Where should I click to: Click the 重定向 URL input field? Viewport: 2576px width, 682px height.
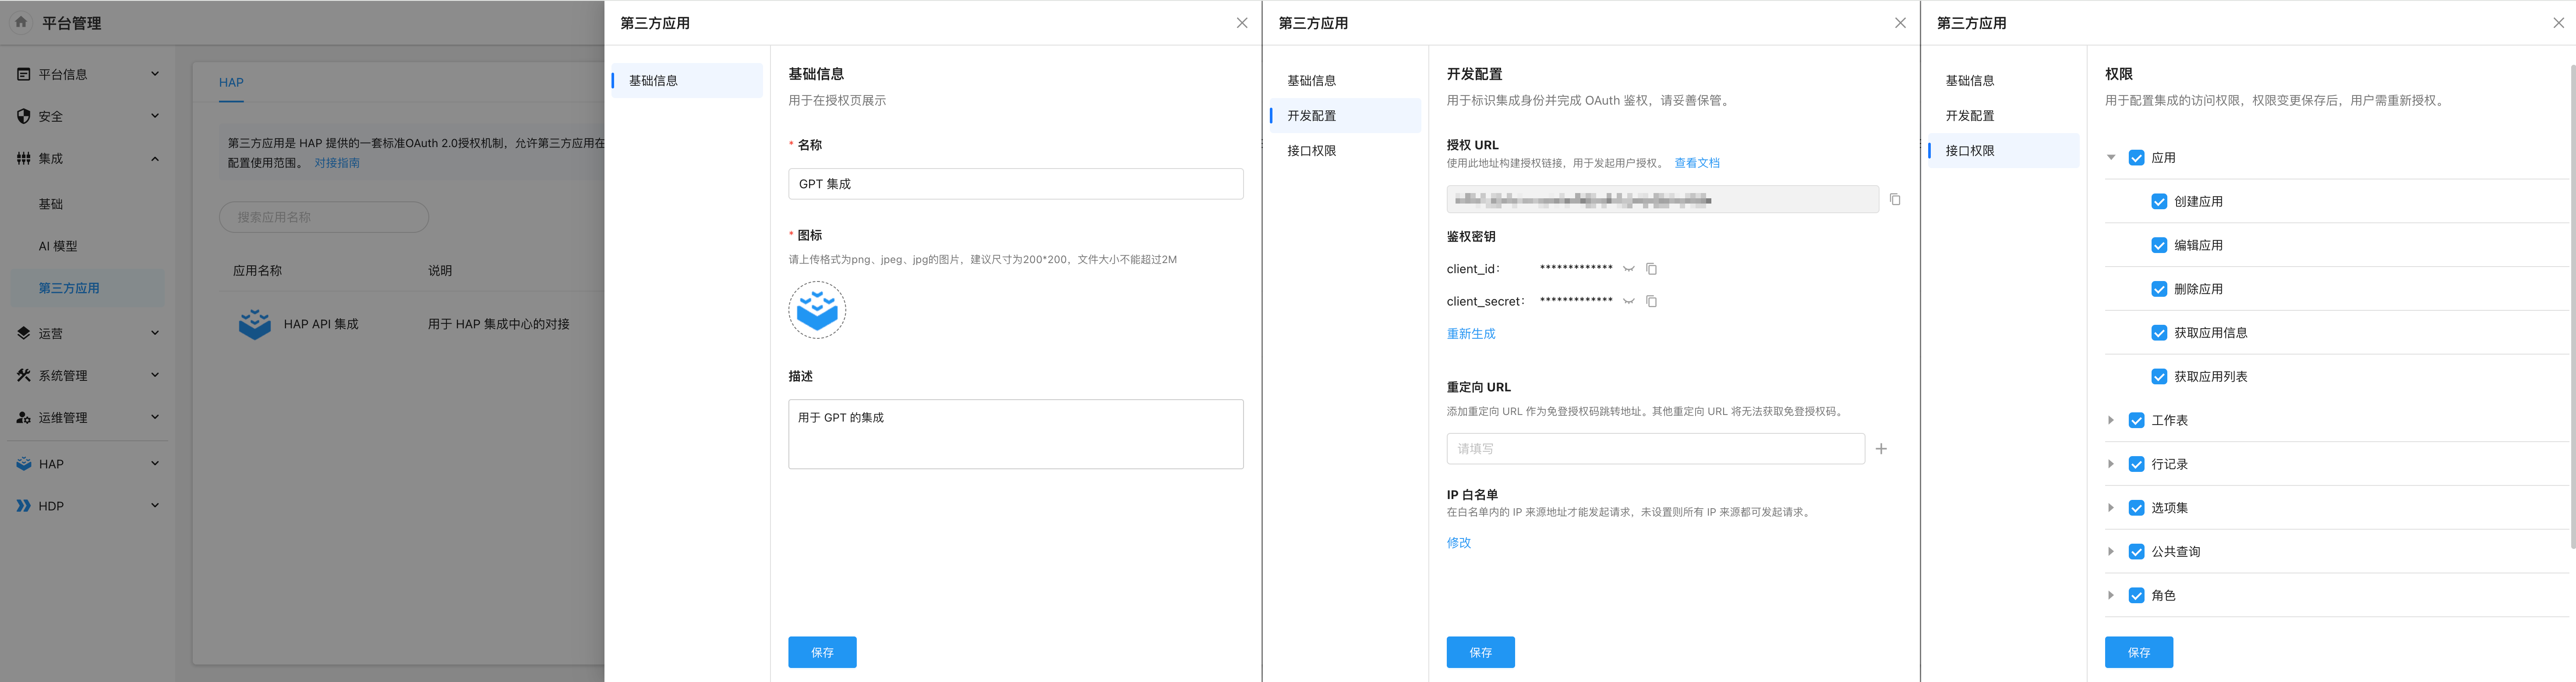[x=1654, y=449]
